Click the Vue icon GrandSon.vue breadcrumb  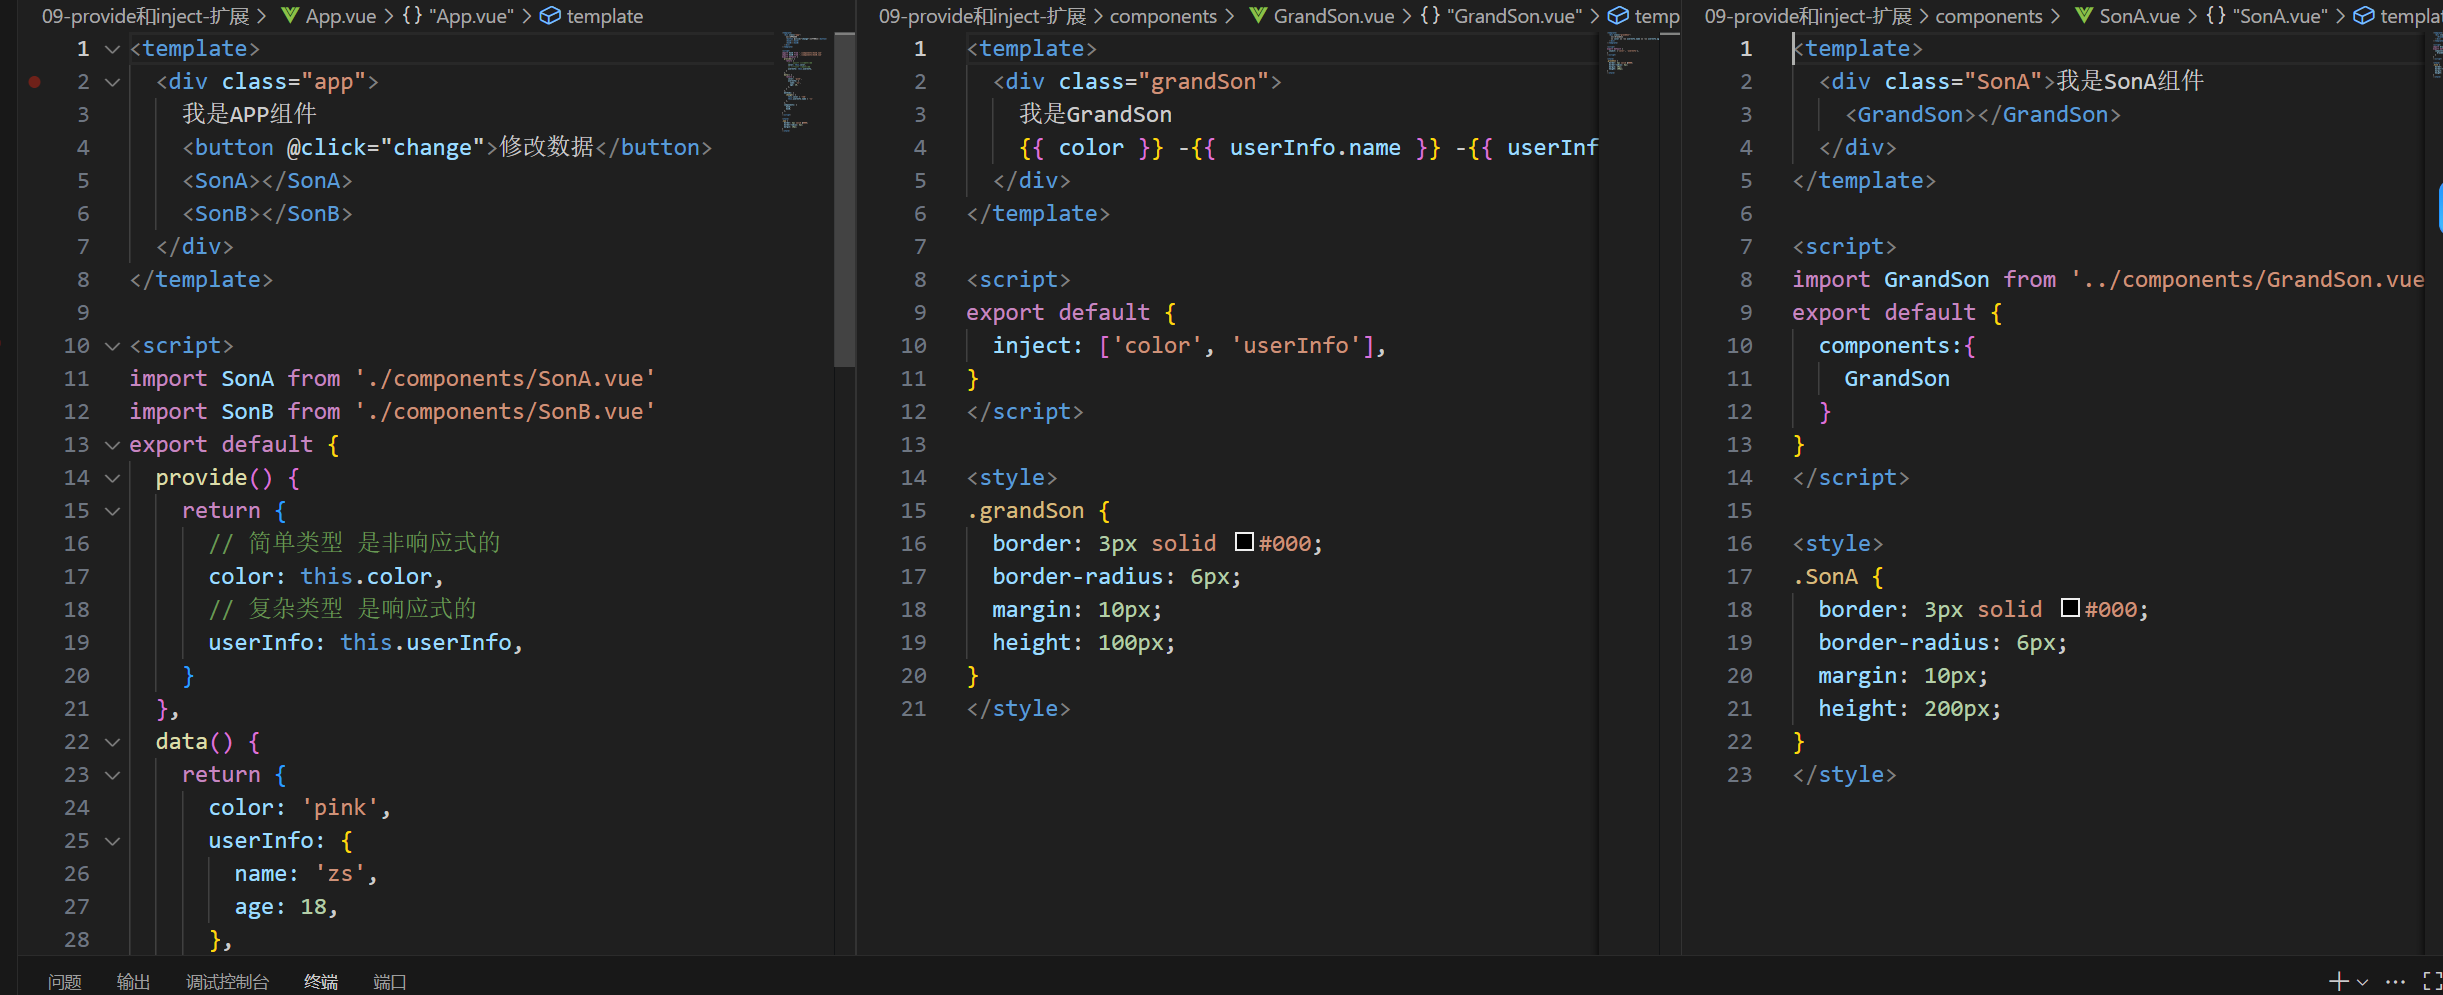(x=1258, y=16)
